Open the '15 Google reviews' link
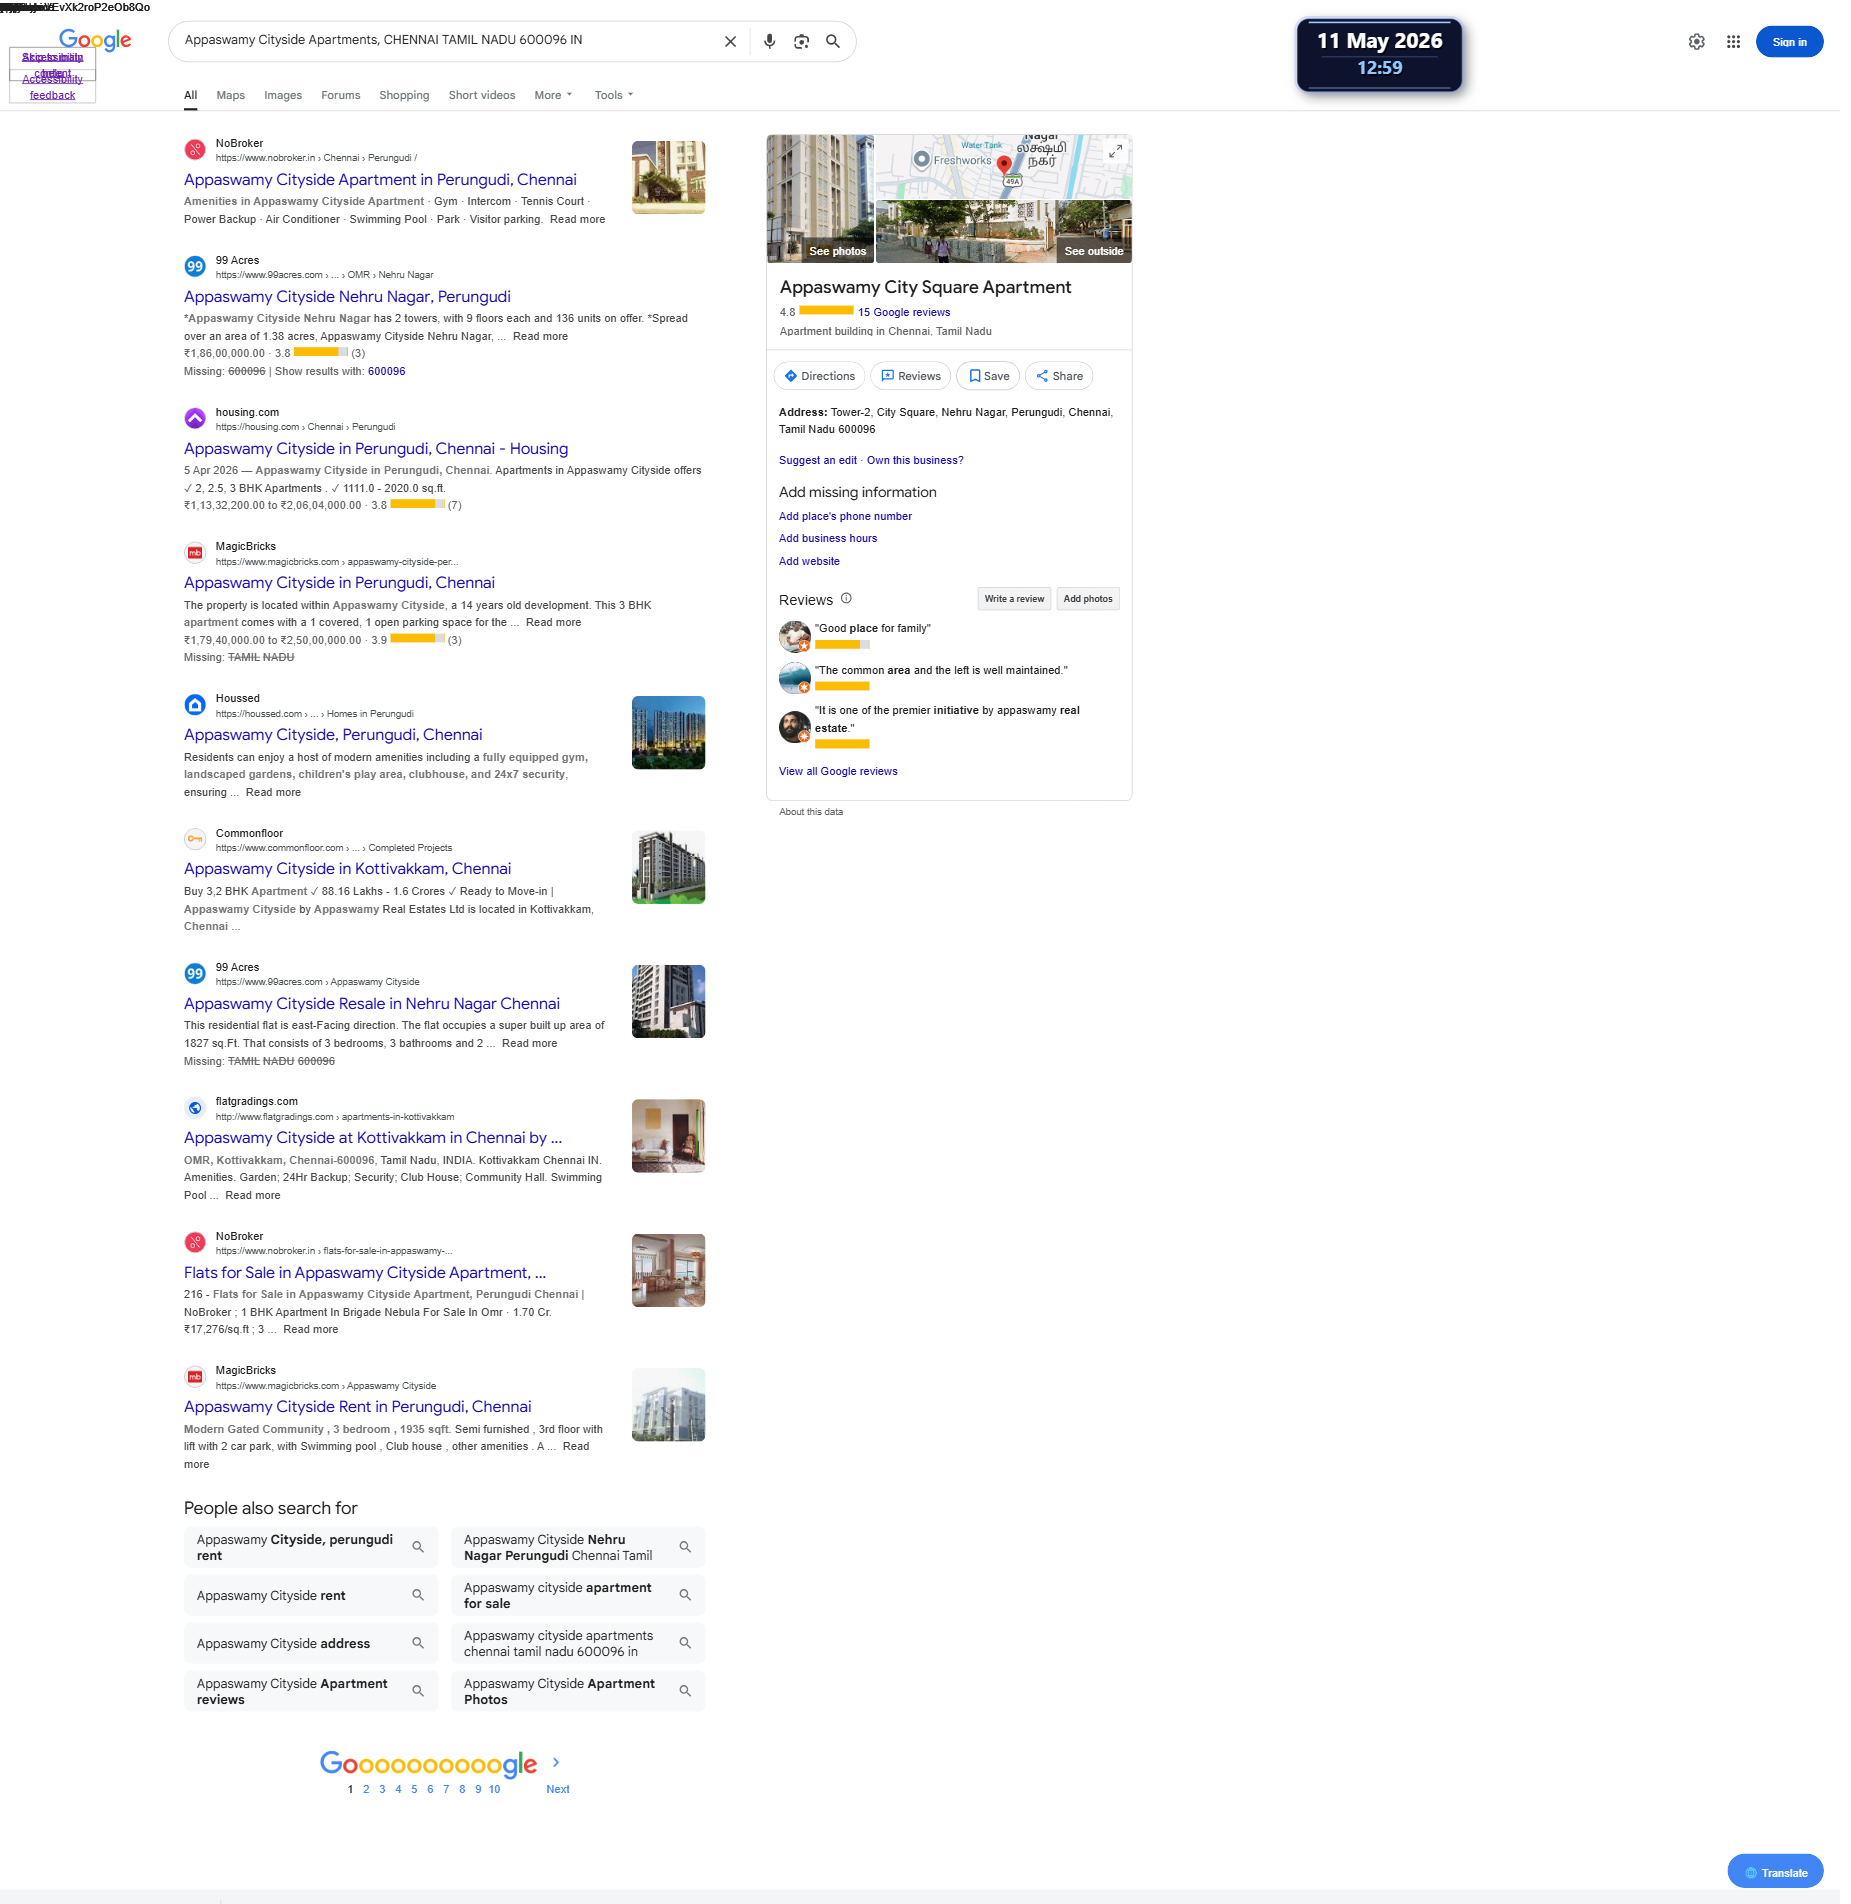This screenshot has height=1904, width=1851. (904, 313)
